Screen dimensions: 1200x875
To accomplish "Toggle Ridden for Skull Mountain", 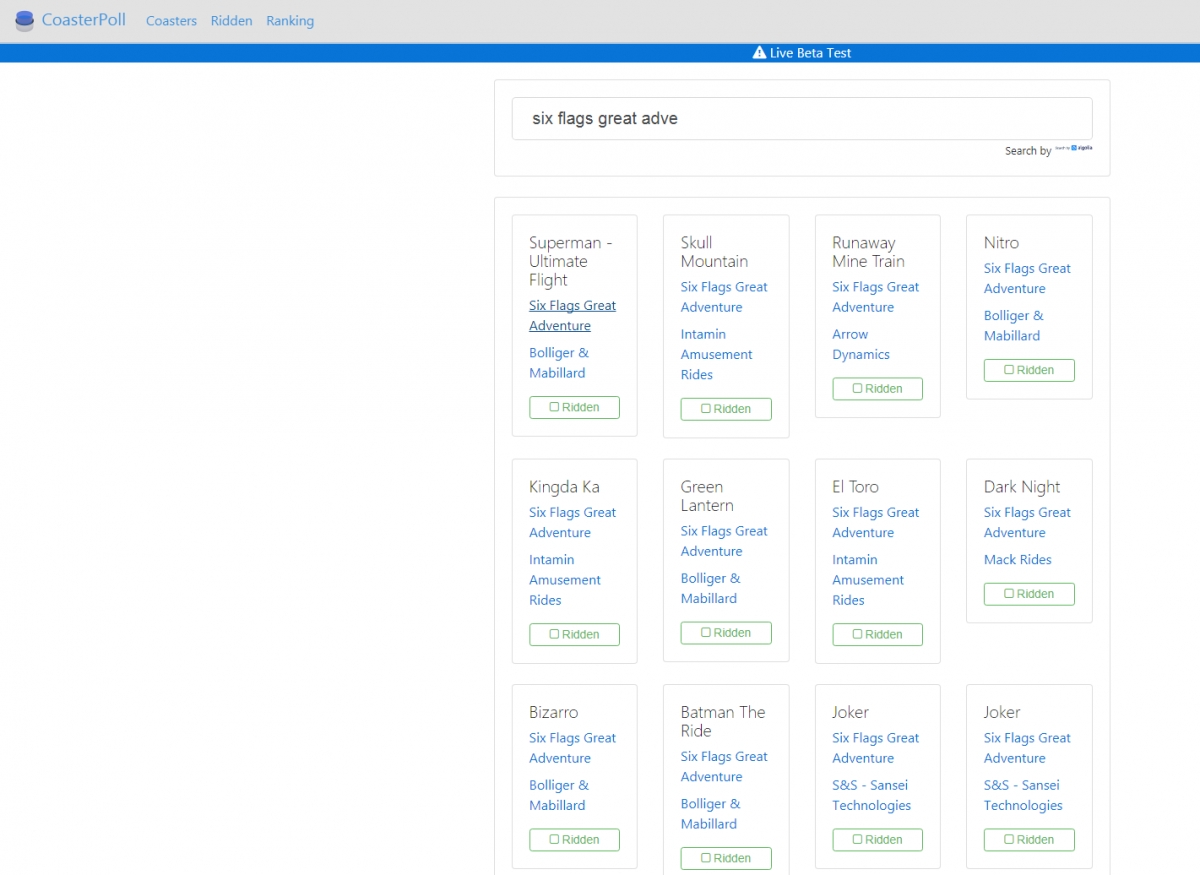I will (726, 408).
